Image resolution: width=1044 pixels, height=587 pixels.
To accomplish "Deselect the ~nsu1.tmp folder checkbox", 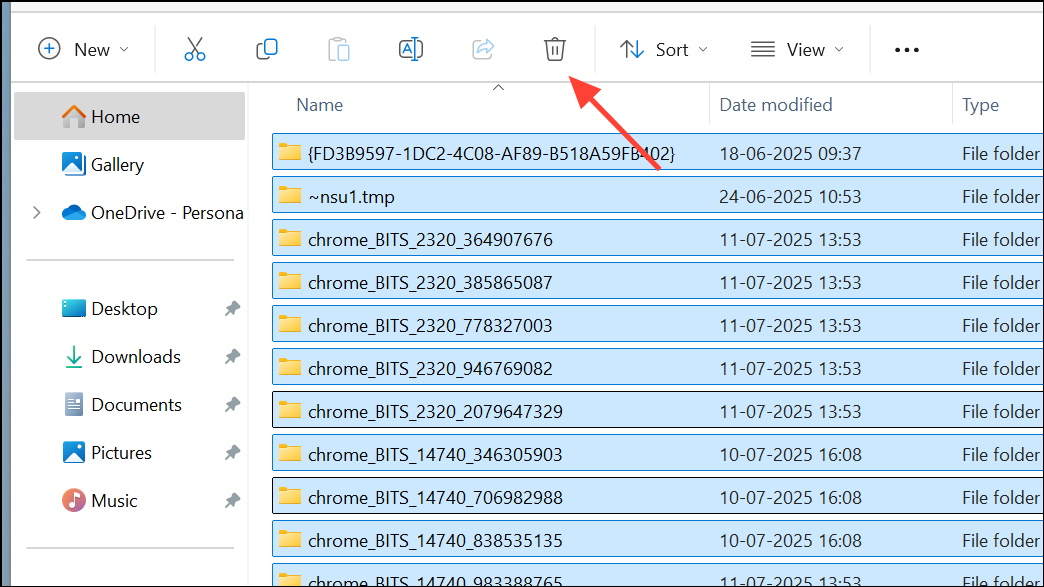I will [287, 196].
